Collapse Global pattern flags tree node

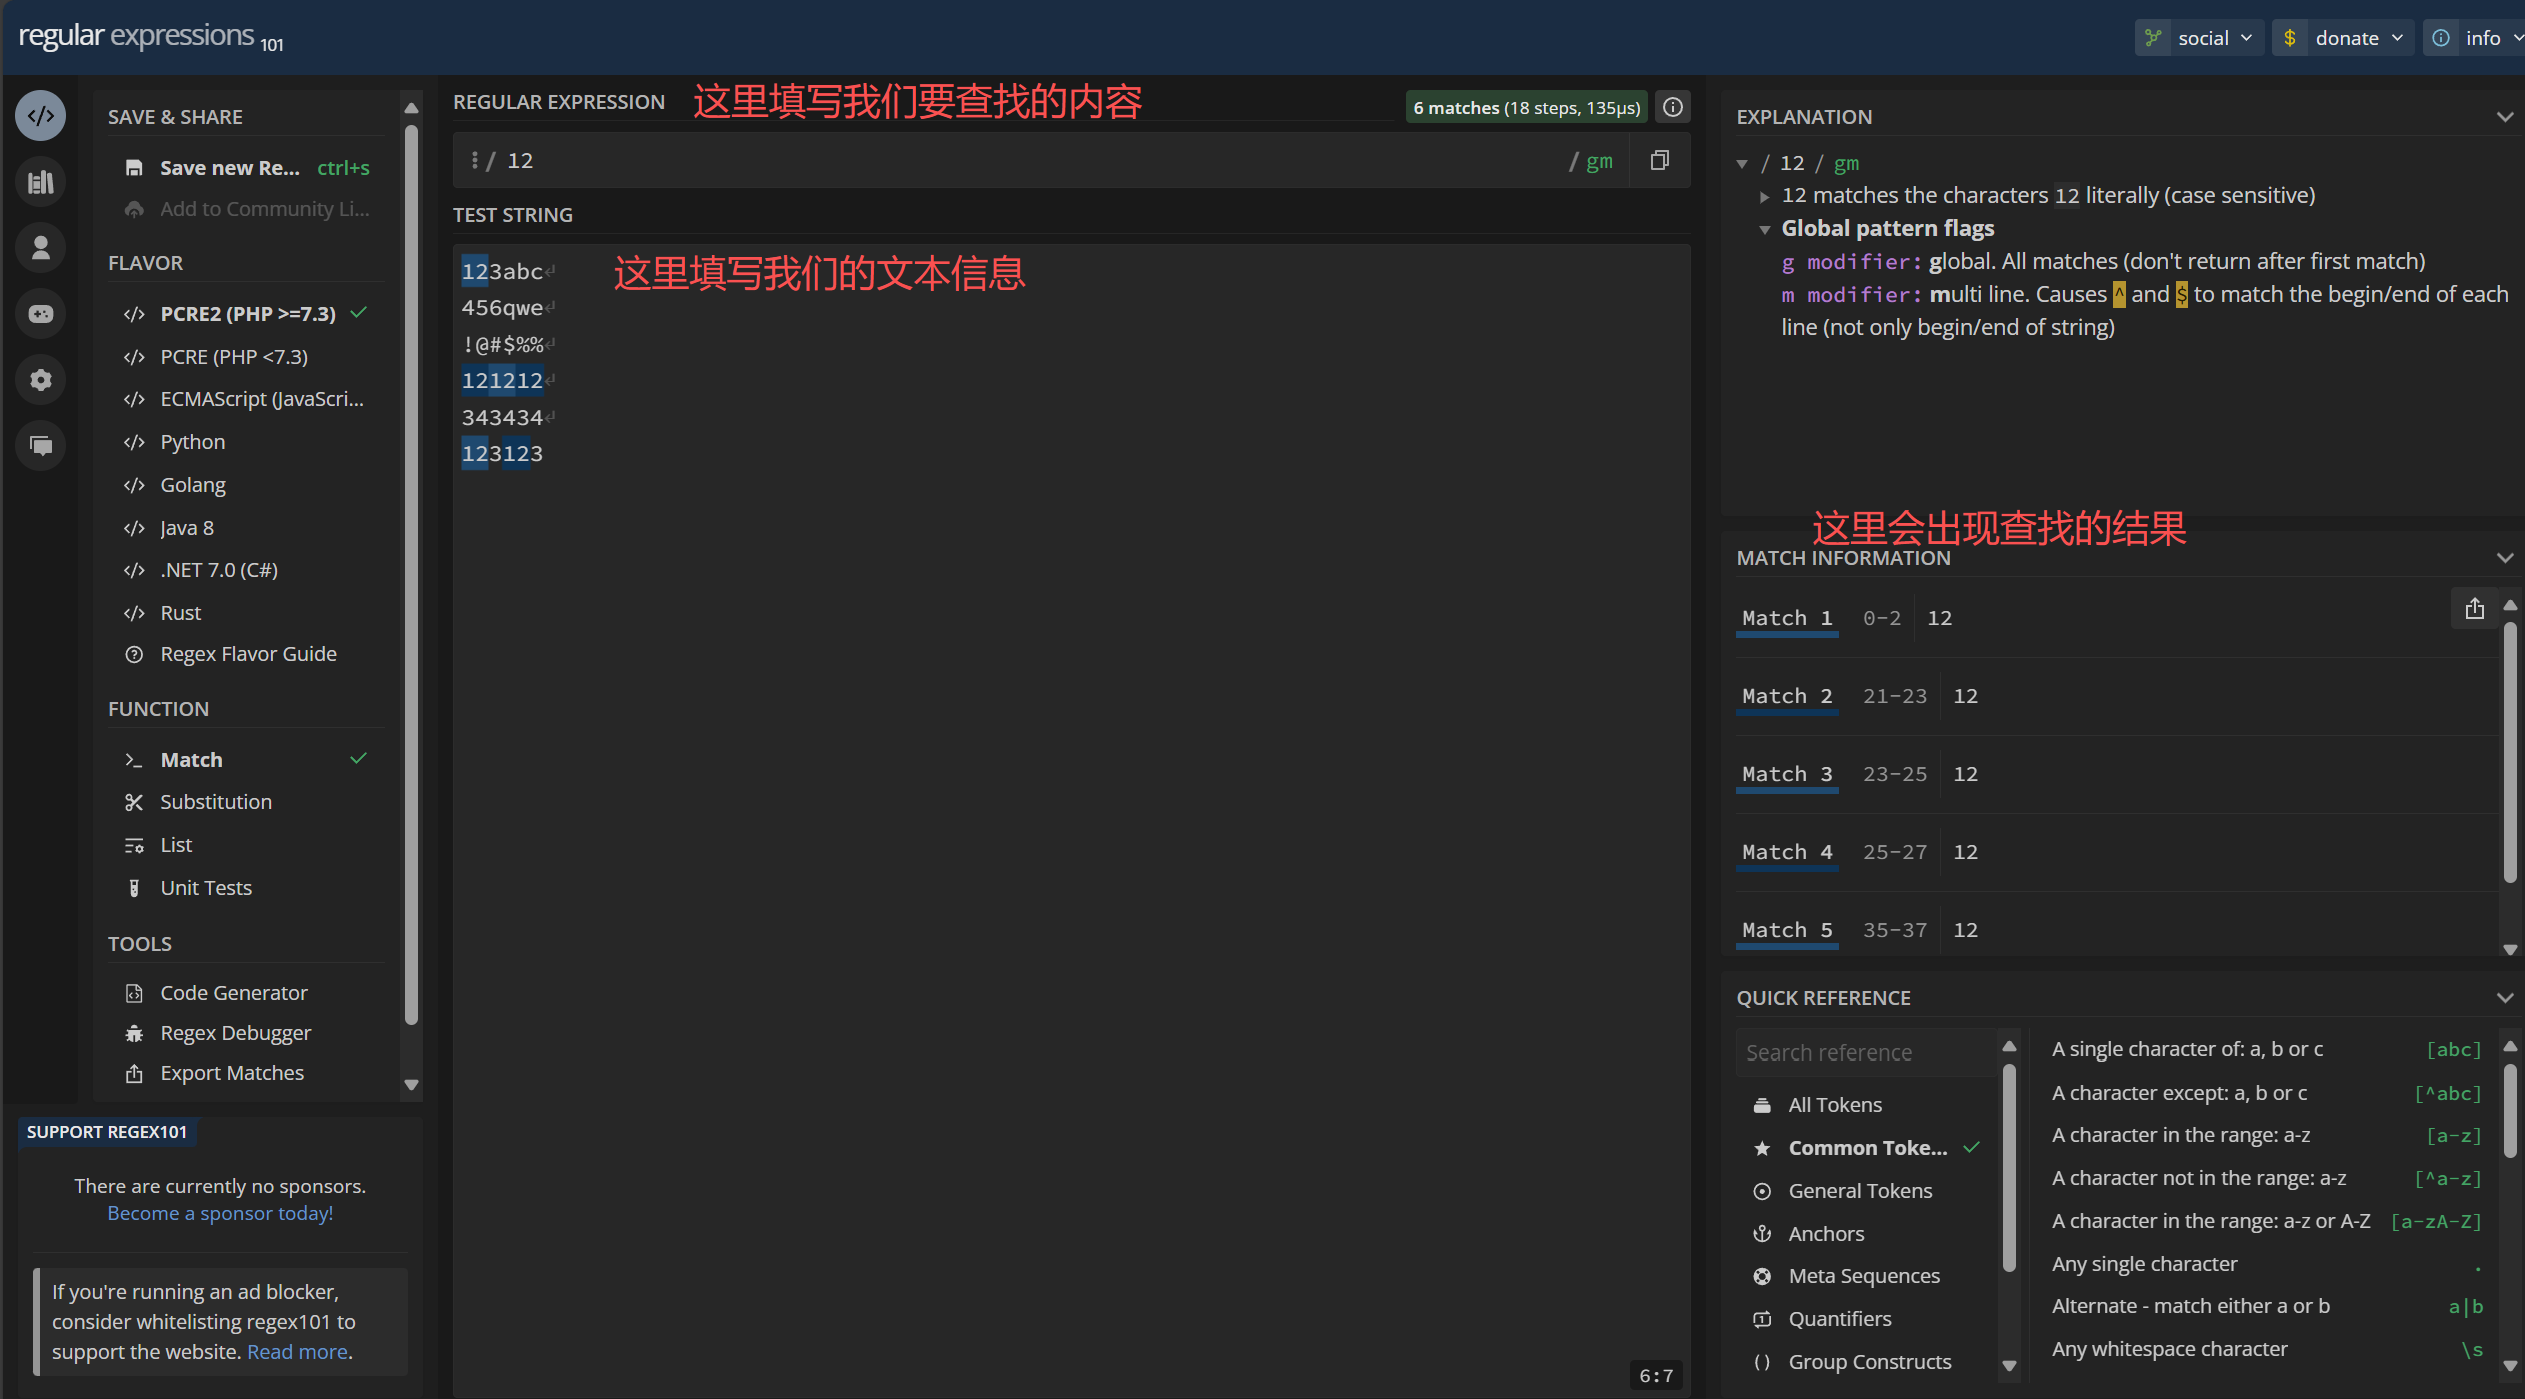1765,229
